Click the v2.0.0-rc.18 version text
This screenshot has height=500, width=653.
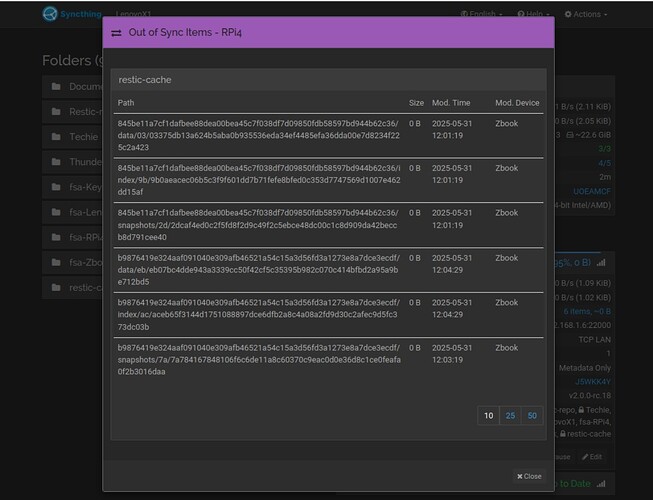(590, 396)
